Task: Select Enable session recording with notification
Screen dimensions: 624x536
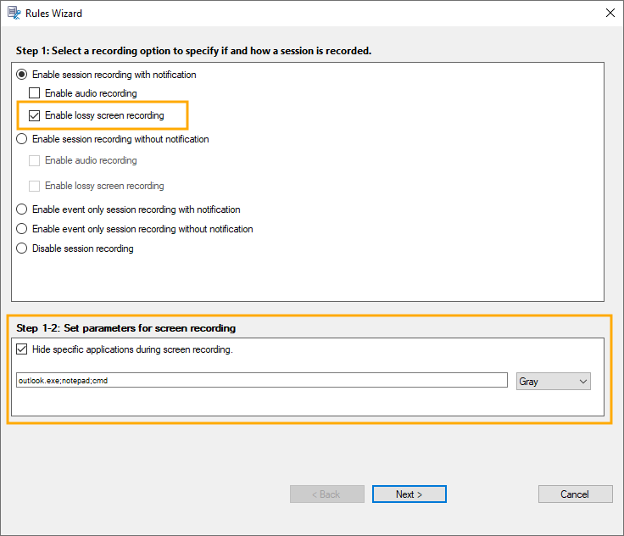Action: (x=23, y=75)
